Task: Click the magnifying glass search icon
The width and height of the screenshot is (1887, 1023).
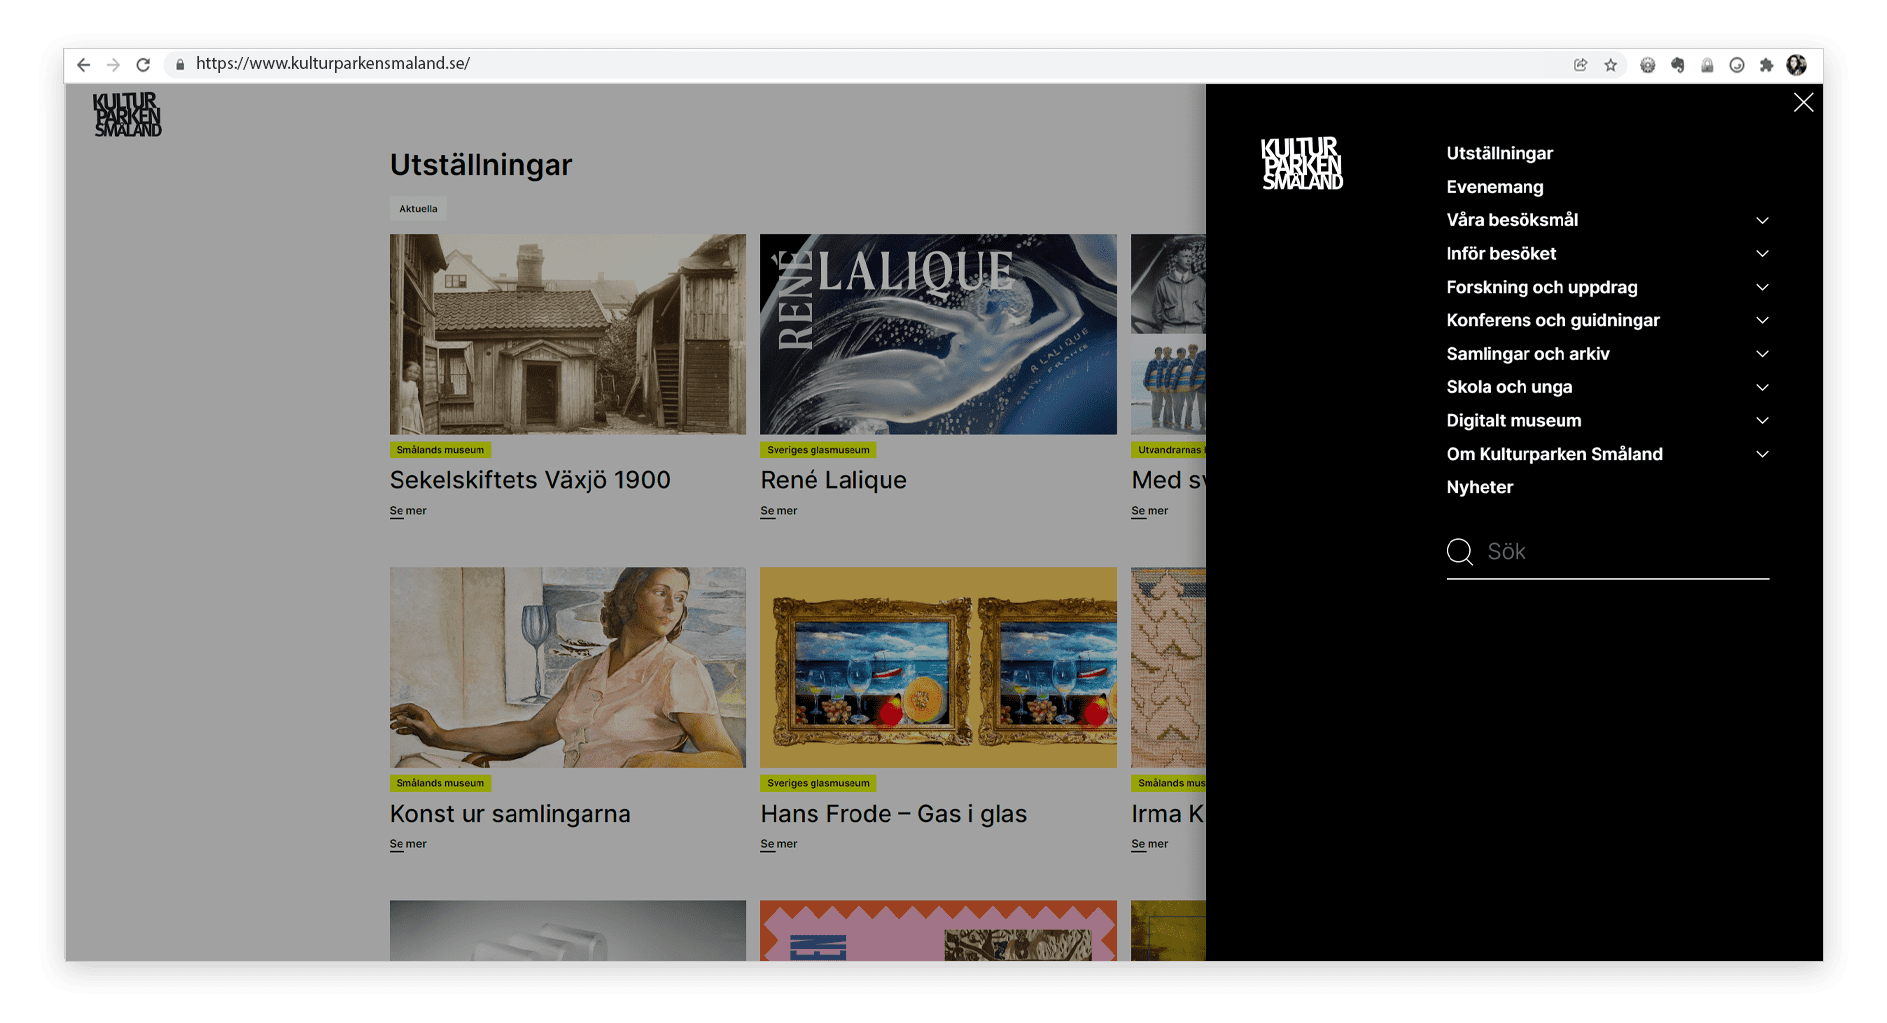Action: tap(1460, 551)
